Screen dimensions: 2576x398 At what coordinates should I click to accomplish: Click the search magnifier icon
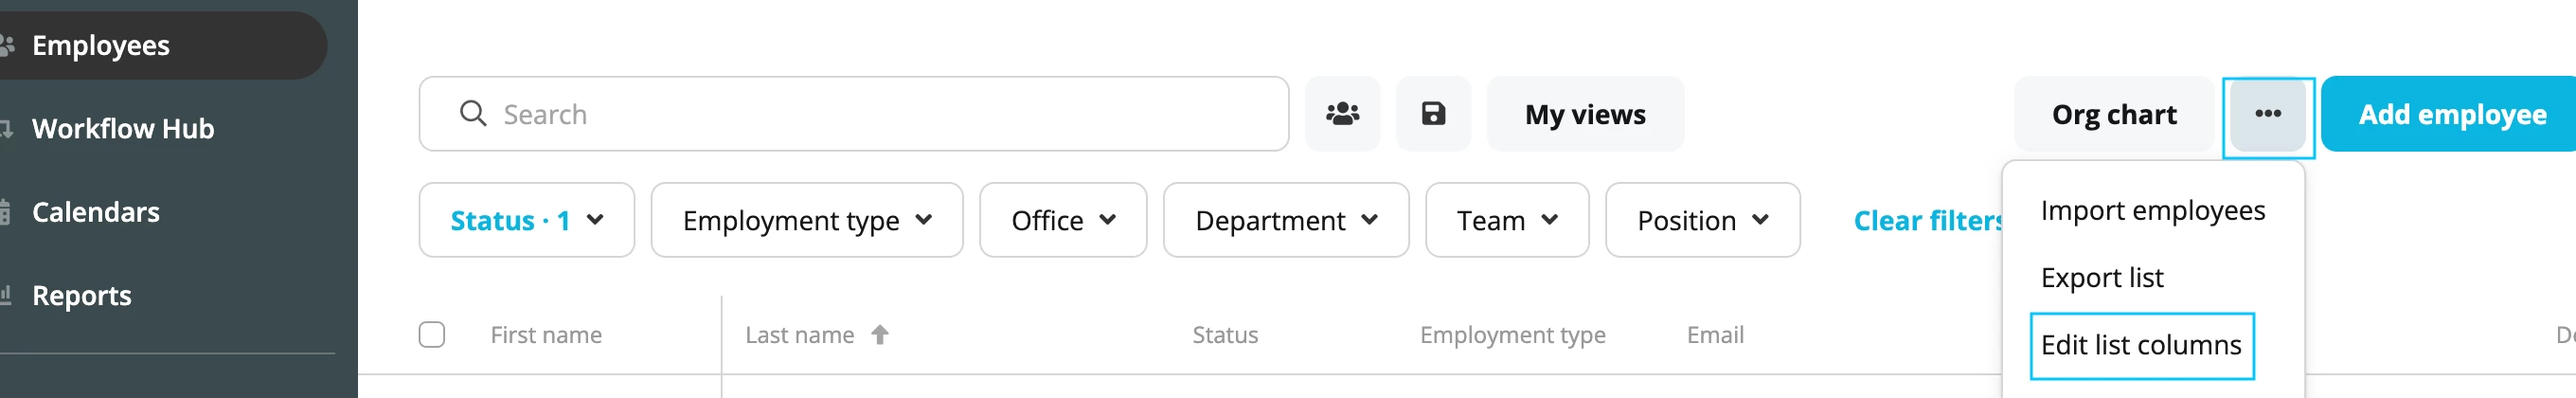point(473,114)
